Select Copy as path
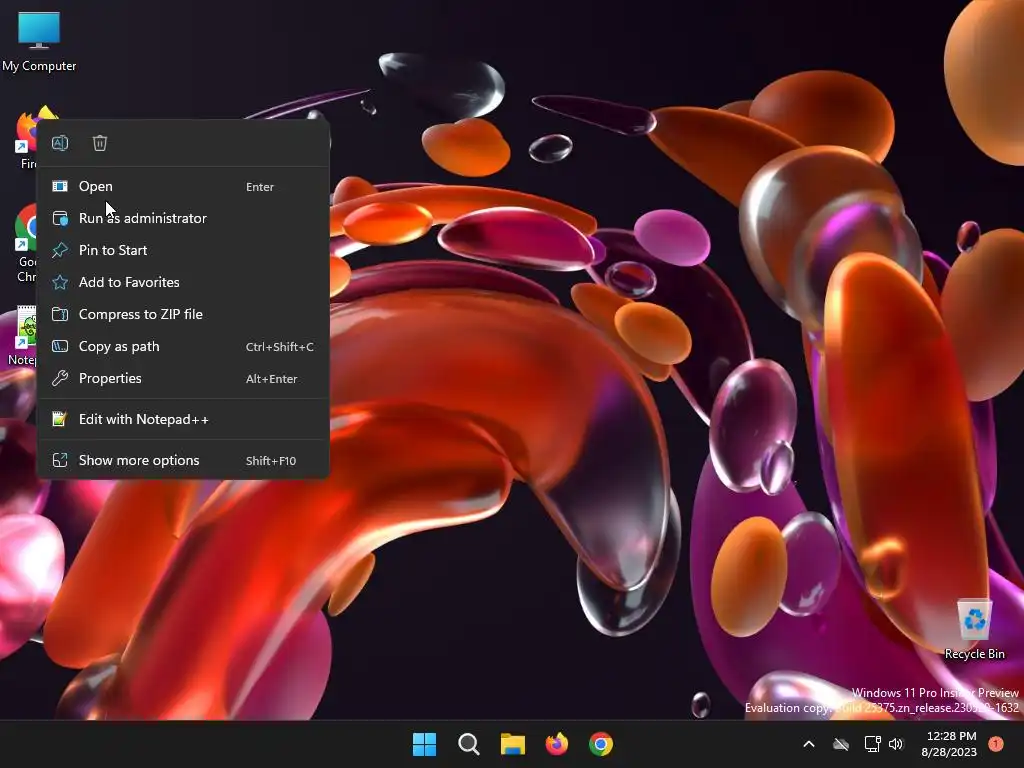The image size is (1024, 768). (183, 346)
